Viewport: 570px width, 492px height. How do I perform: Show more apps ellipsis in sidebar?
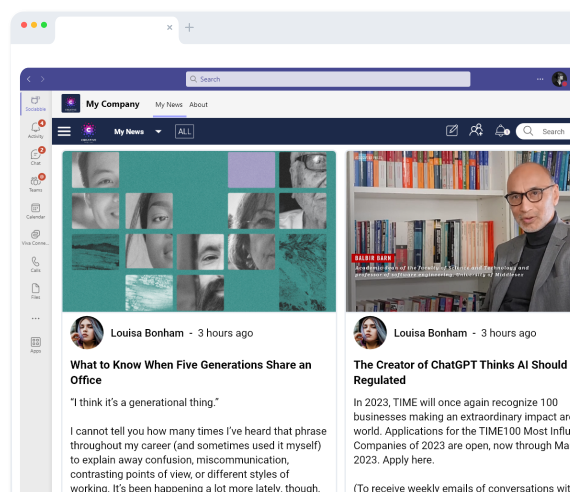pos(36,318)
